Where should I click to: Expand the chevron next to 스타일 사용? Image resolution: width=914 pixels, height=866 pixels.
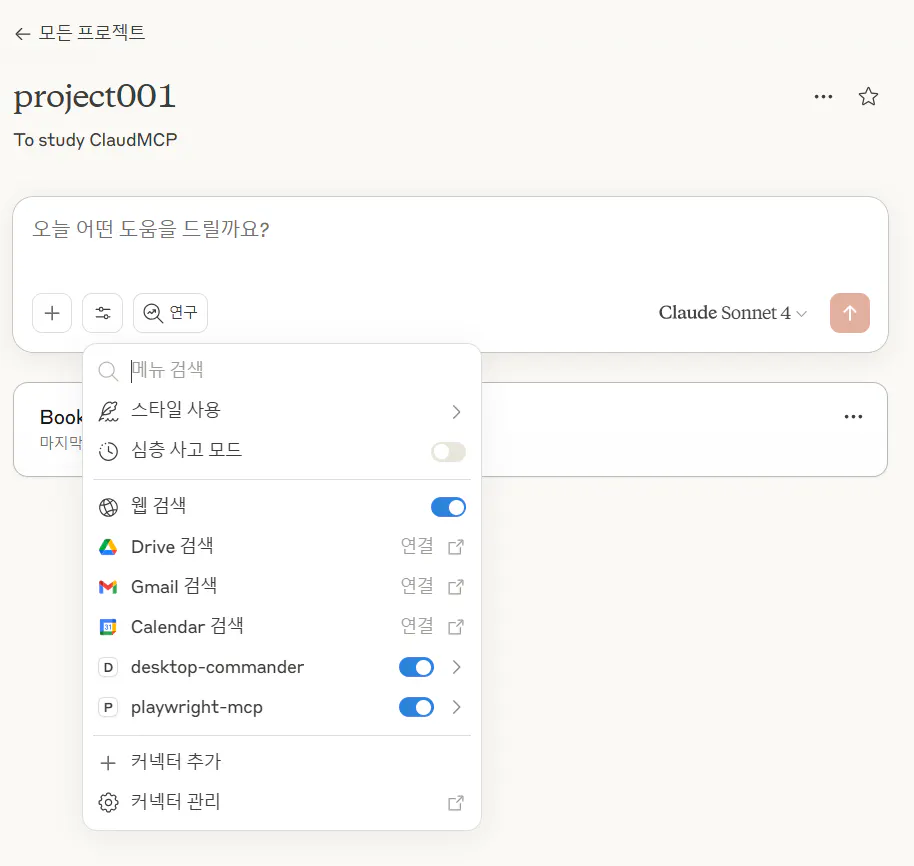click(456, 412)
